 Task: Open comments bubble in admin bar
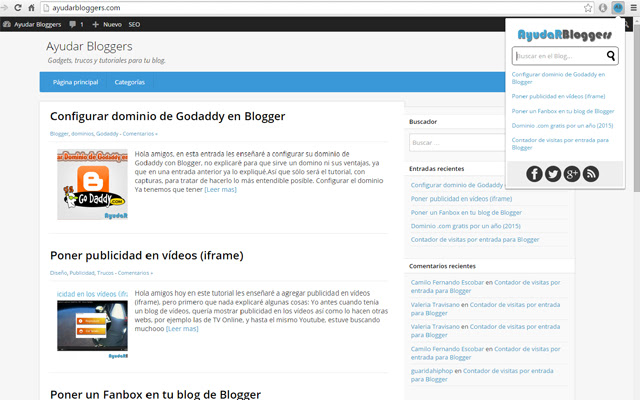click(76, 24)
